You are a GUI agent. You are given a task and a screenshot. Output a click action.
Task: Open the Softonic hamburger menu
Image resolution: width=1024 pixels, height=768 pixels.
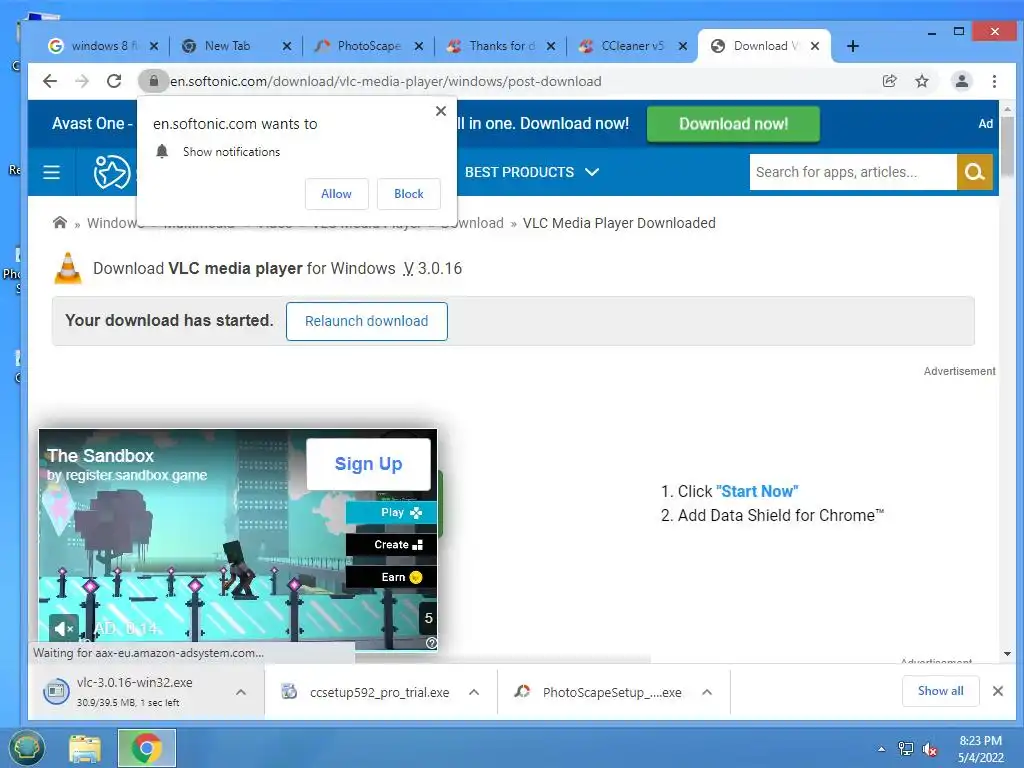tap(52, 172)
